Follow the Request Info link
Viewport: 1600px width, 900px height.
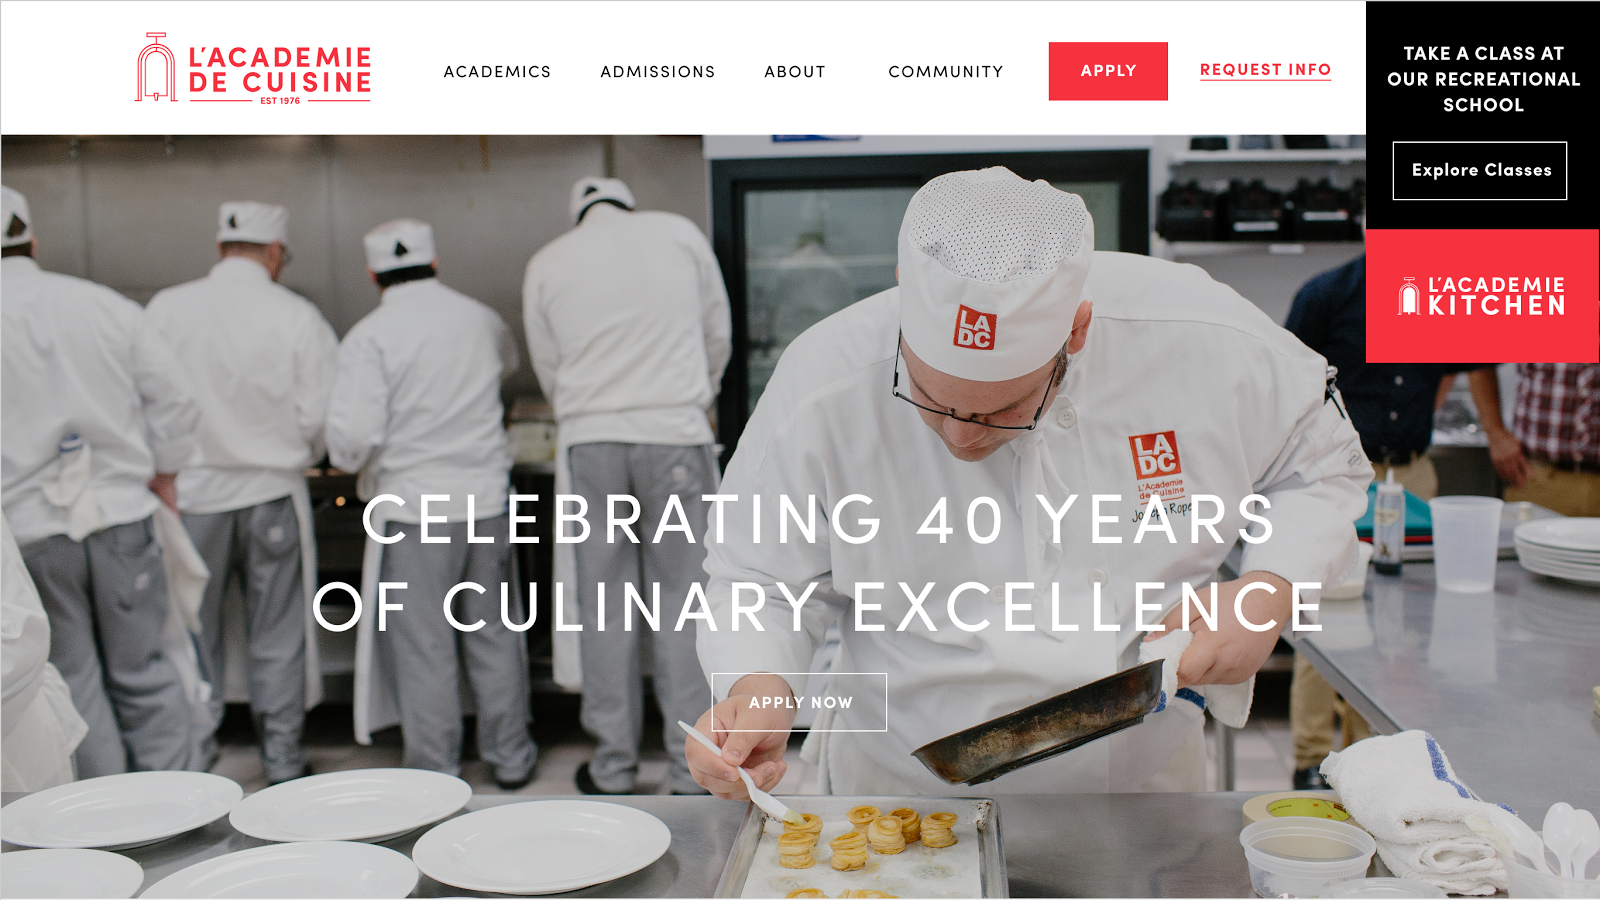[x=1265, y=70]
